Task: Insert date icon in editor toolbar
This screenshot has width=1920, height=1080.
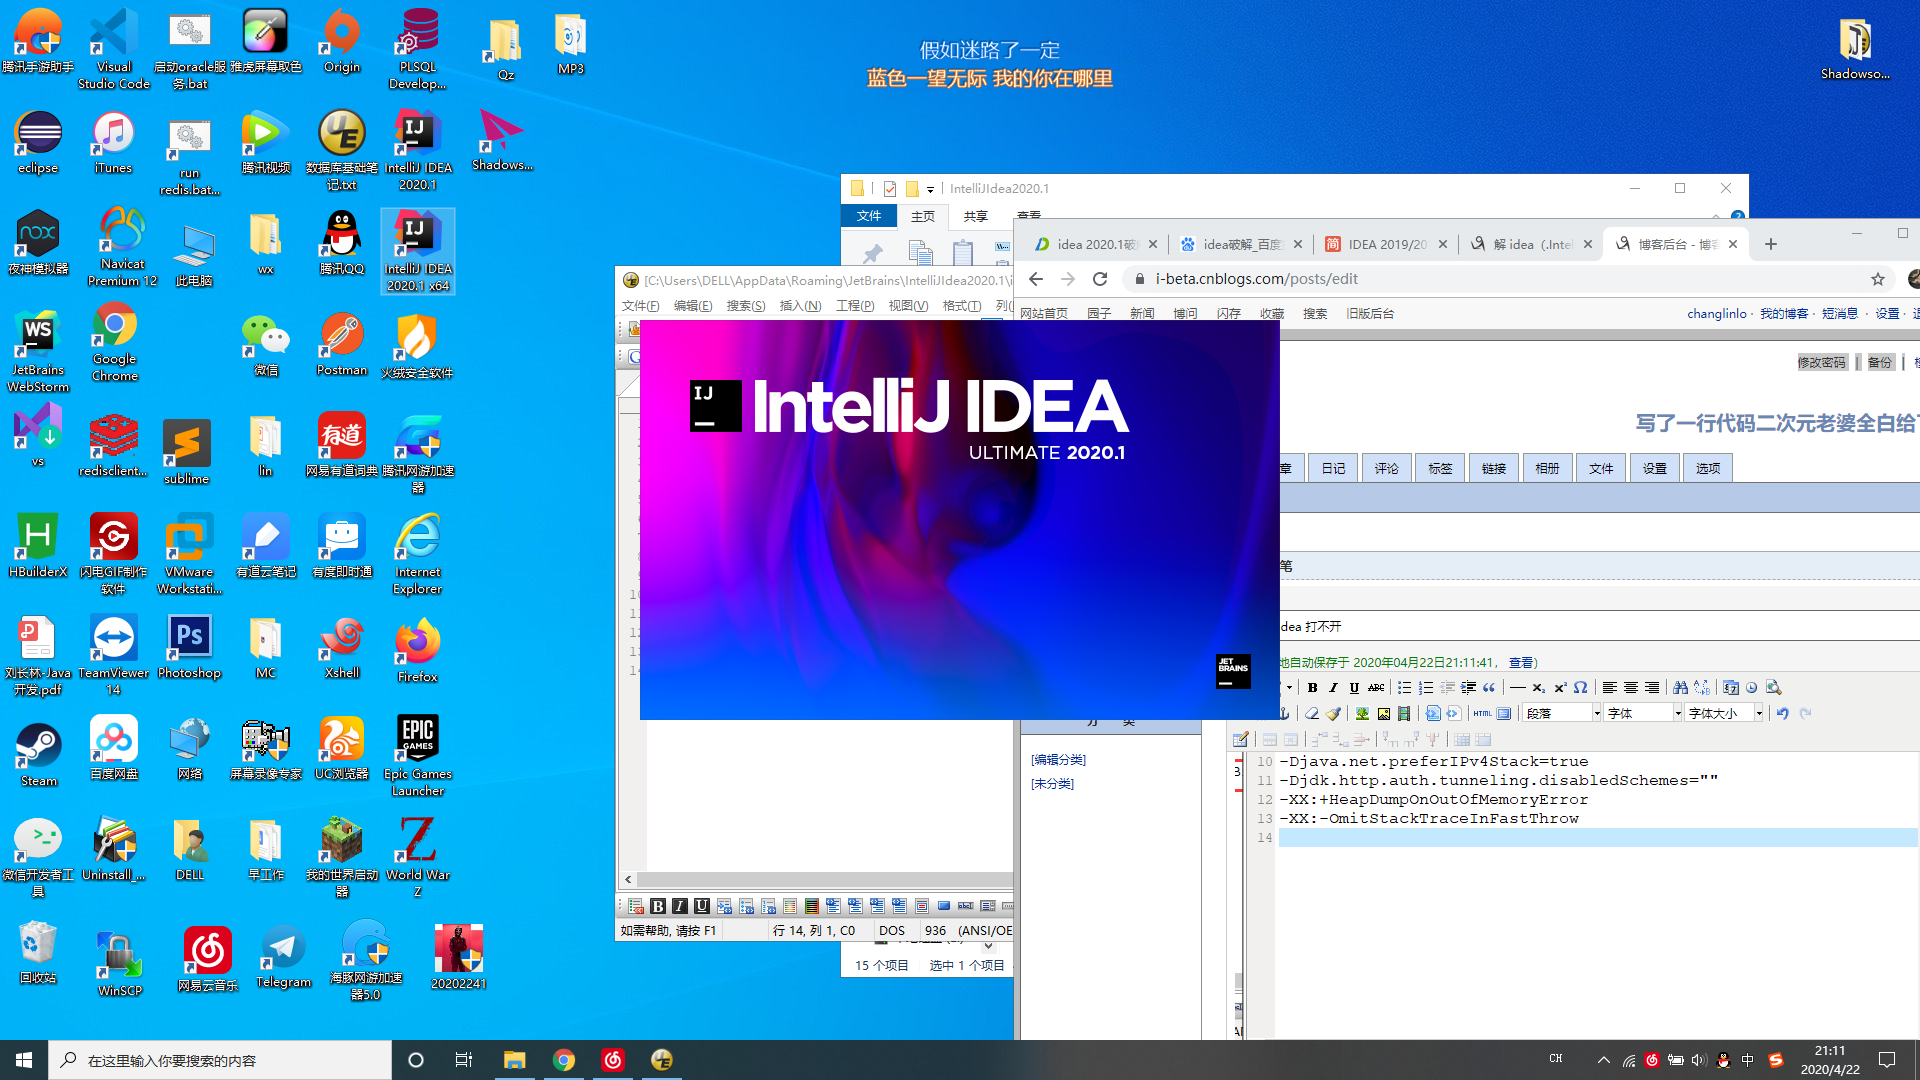Action: pyautogui.click(x=1731, y=687)
